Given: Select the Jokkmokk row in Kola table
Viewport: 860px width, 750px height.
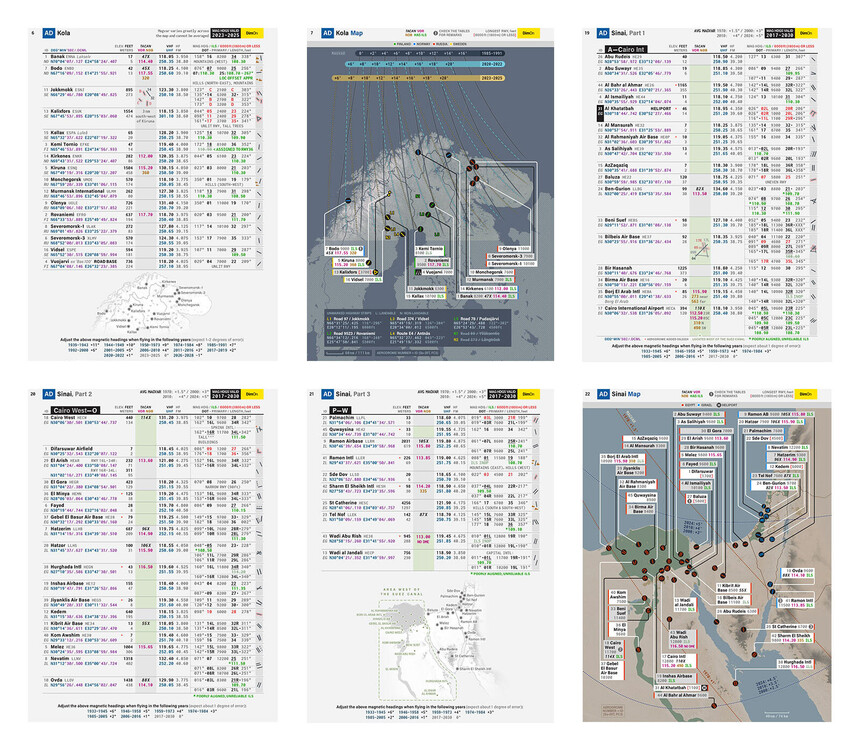Looking at the screenshot, I should point(152,96).
